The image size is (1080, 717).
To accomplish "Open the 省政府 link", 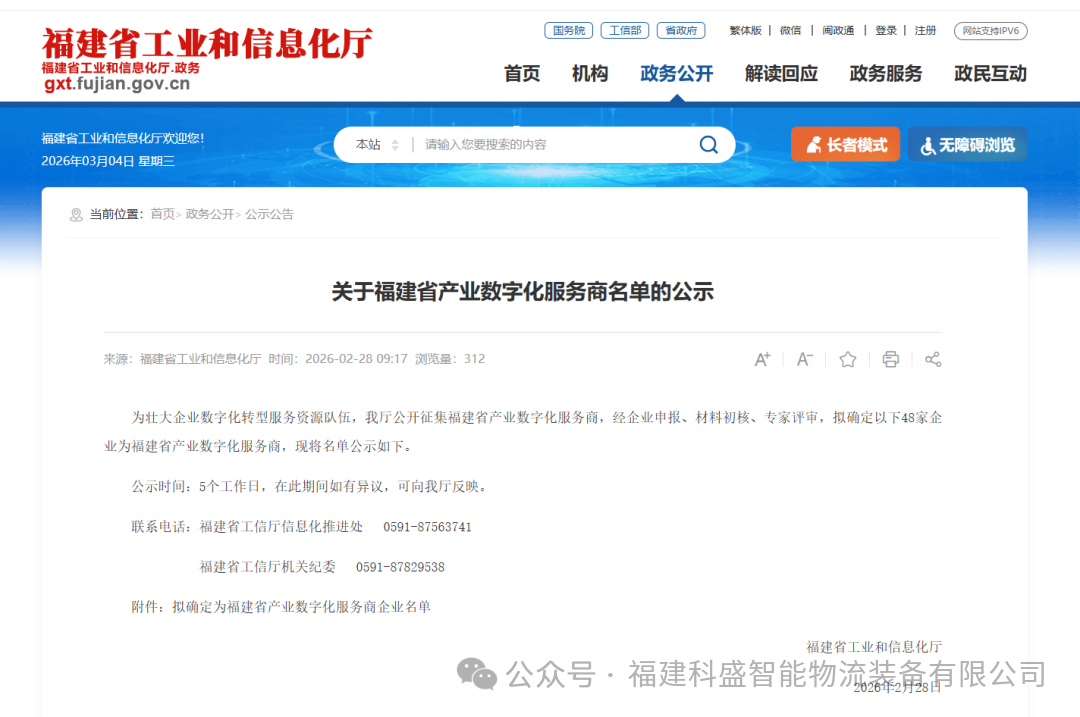I will 680,31.
